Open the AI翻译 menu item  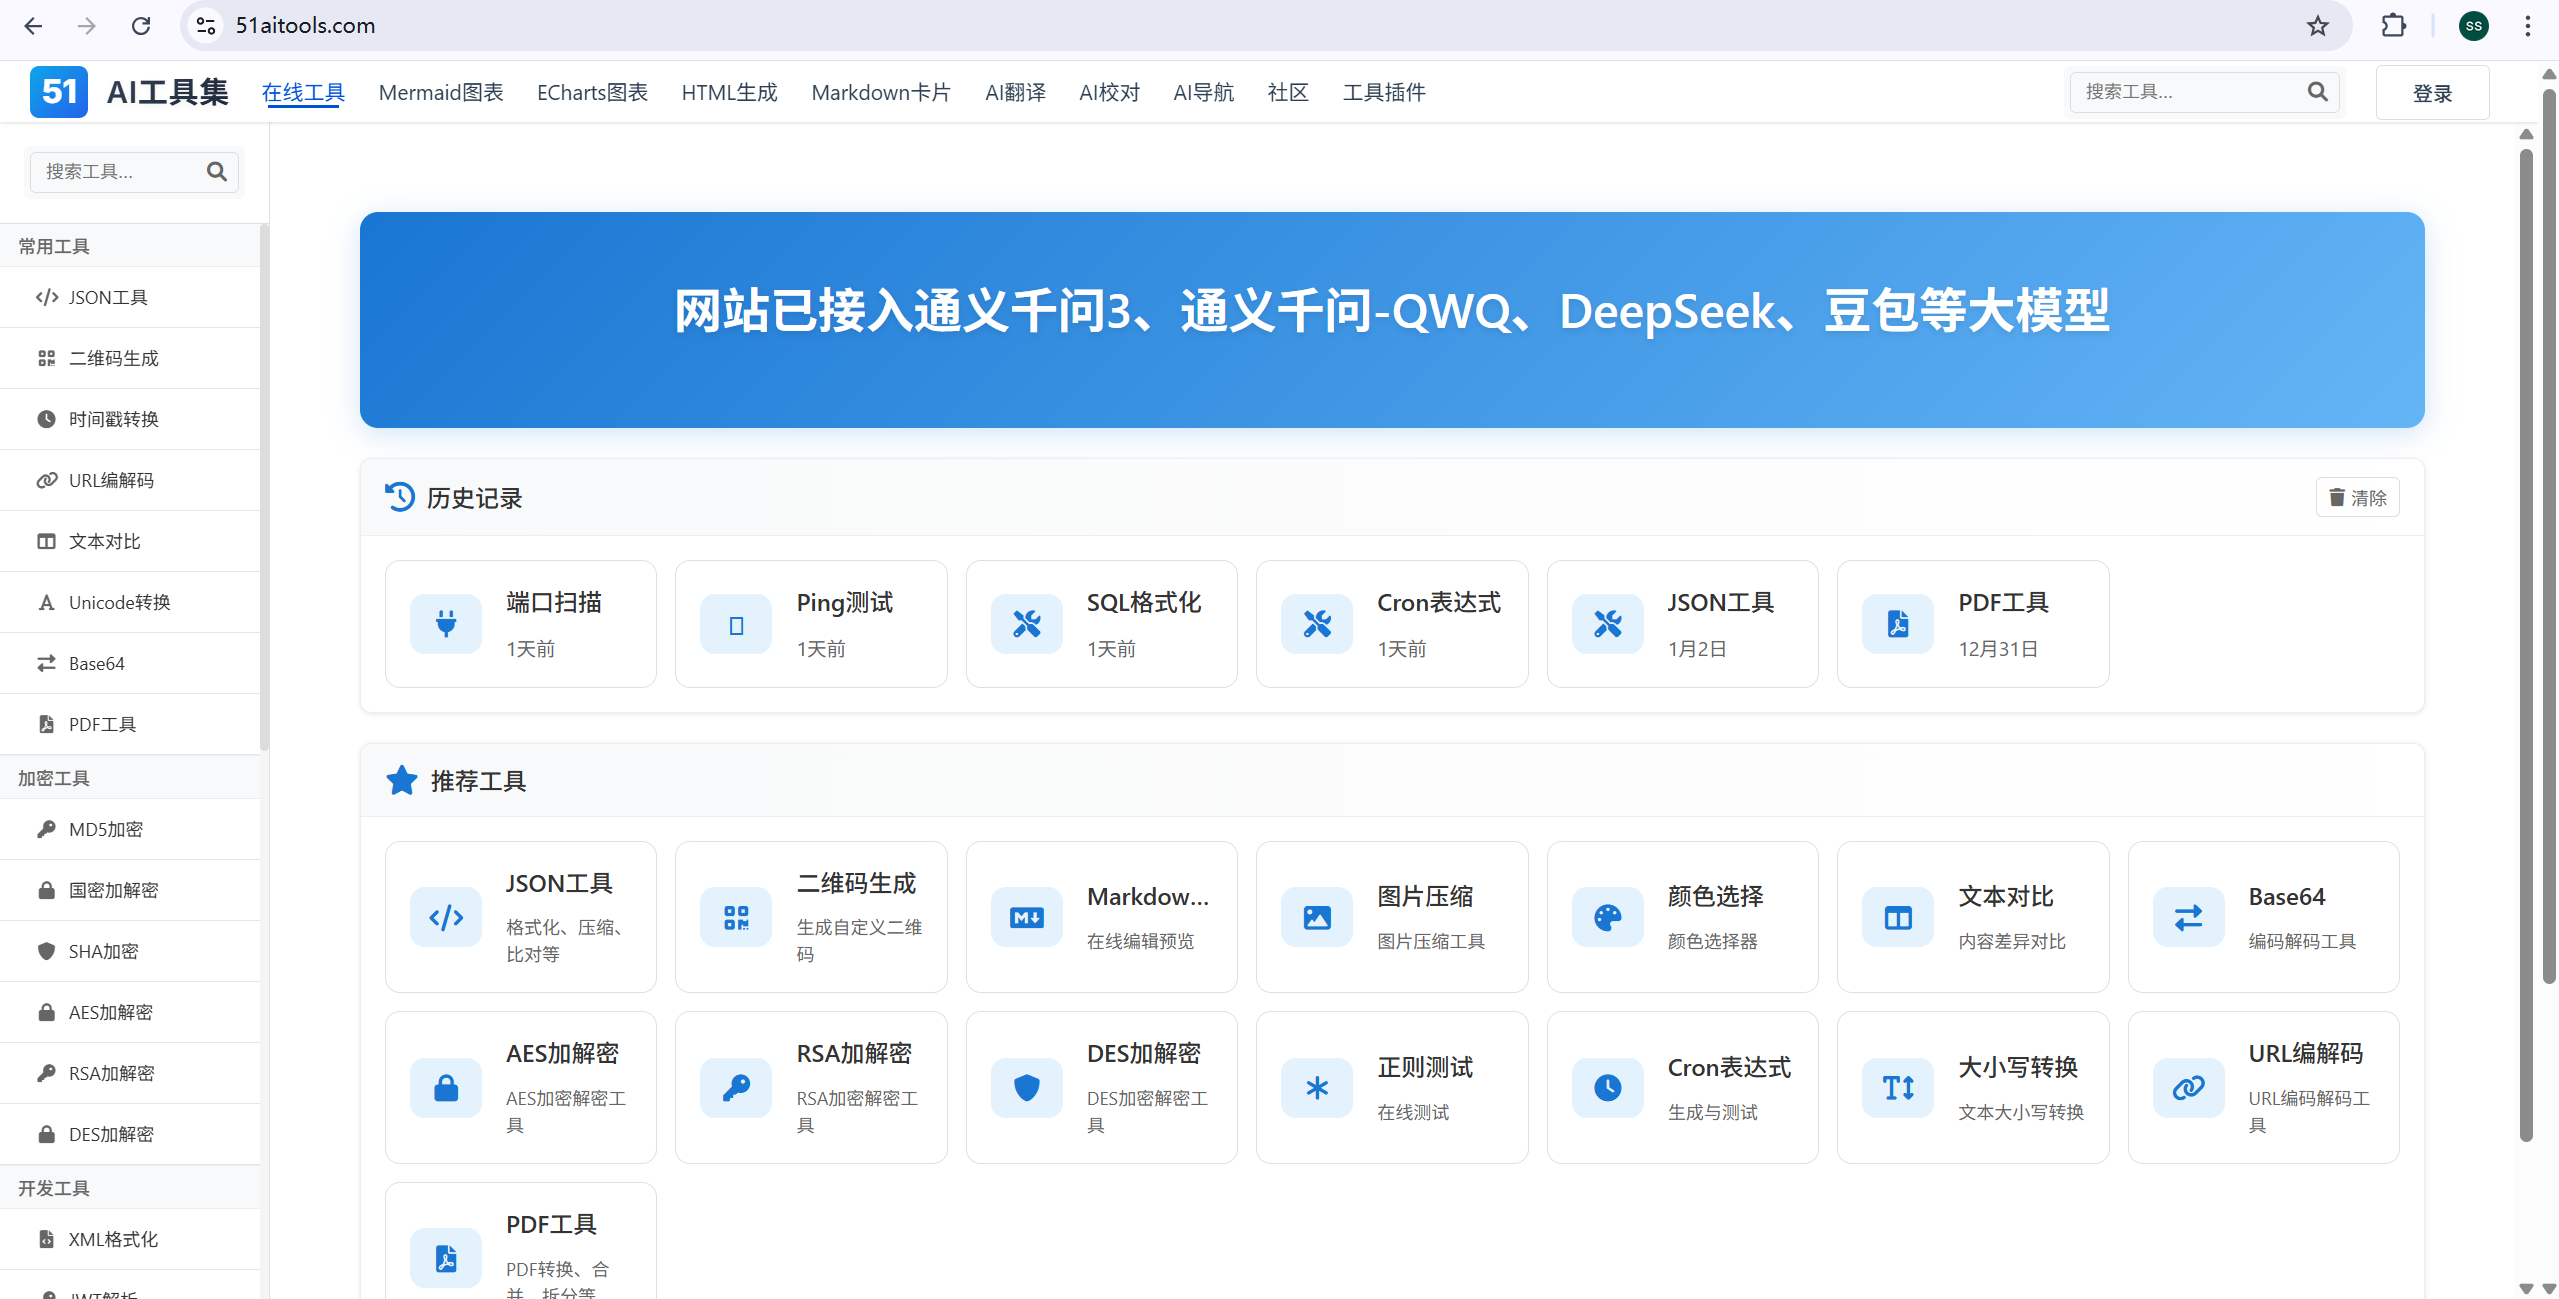point(1014,92)
